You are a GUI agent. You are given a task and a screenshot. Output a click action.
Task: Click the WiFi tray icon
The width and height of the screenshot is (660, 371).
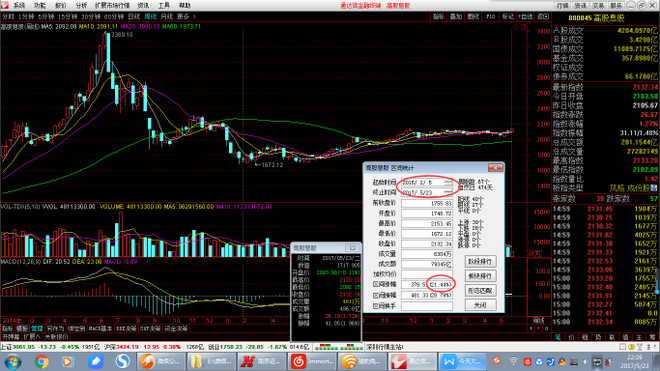click(513, 361)
